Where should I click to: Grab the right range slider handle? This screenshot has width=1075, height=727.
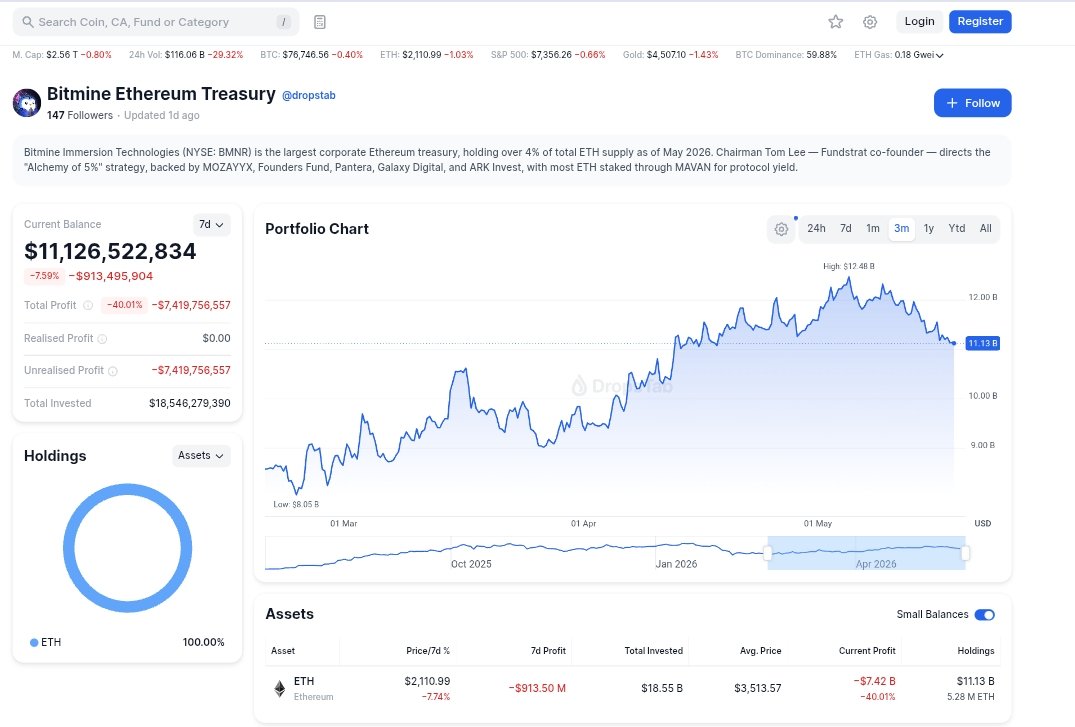[965, 553]
